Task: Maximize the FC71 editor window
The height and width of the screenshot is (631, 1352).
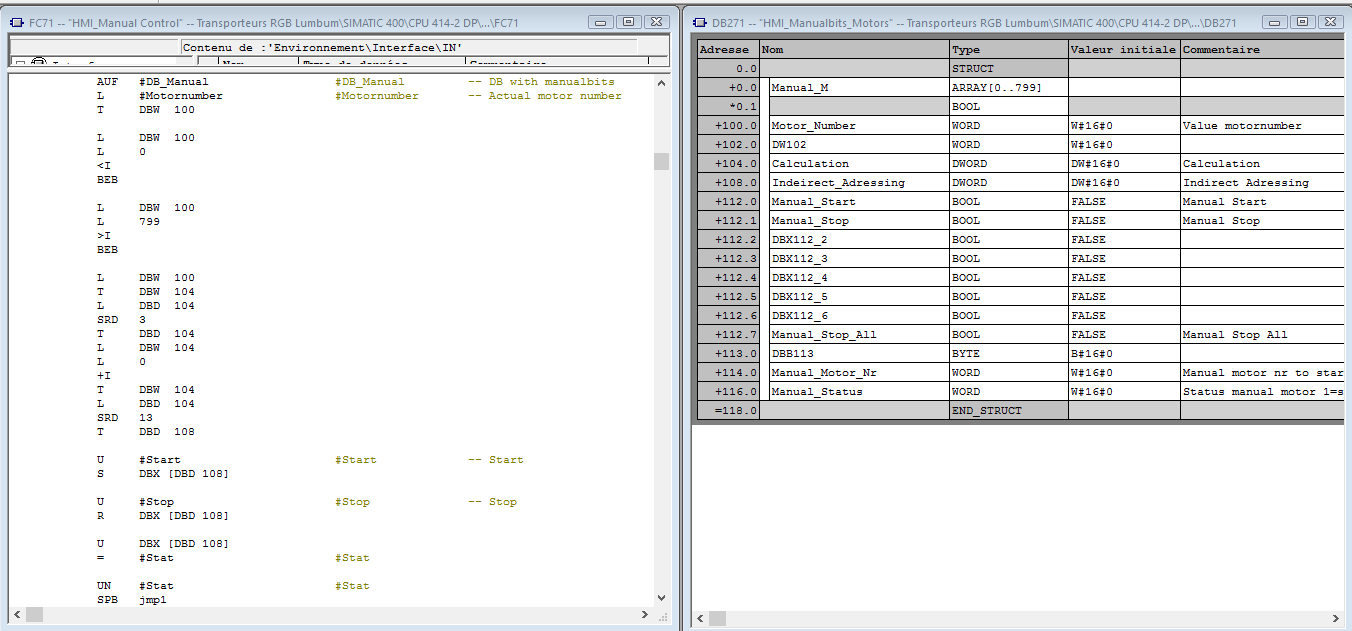Action: click(628, 21)
